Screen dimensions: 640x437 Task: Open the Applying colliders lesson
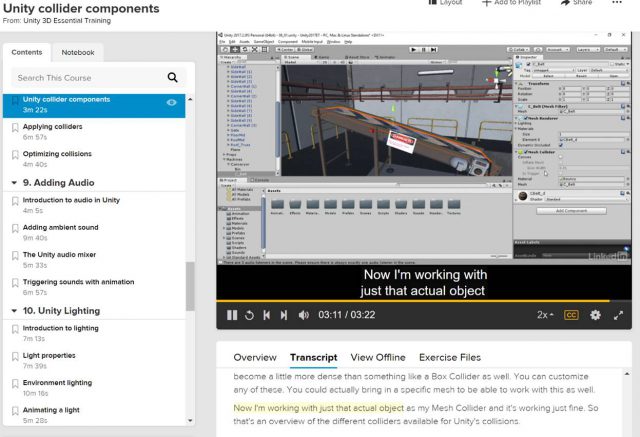[52, 126]
